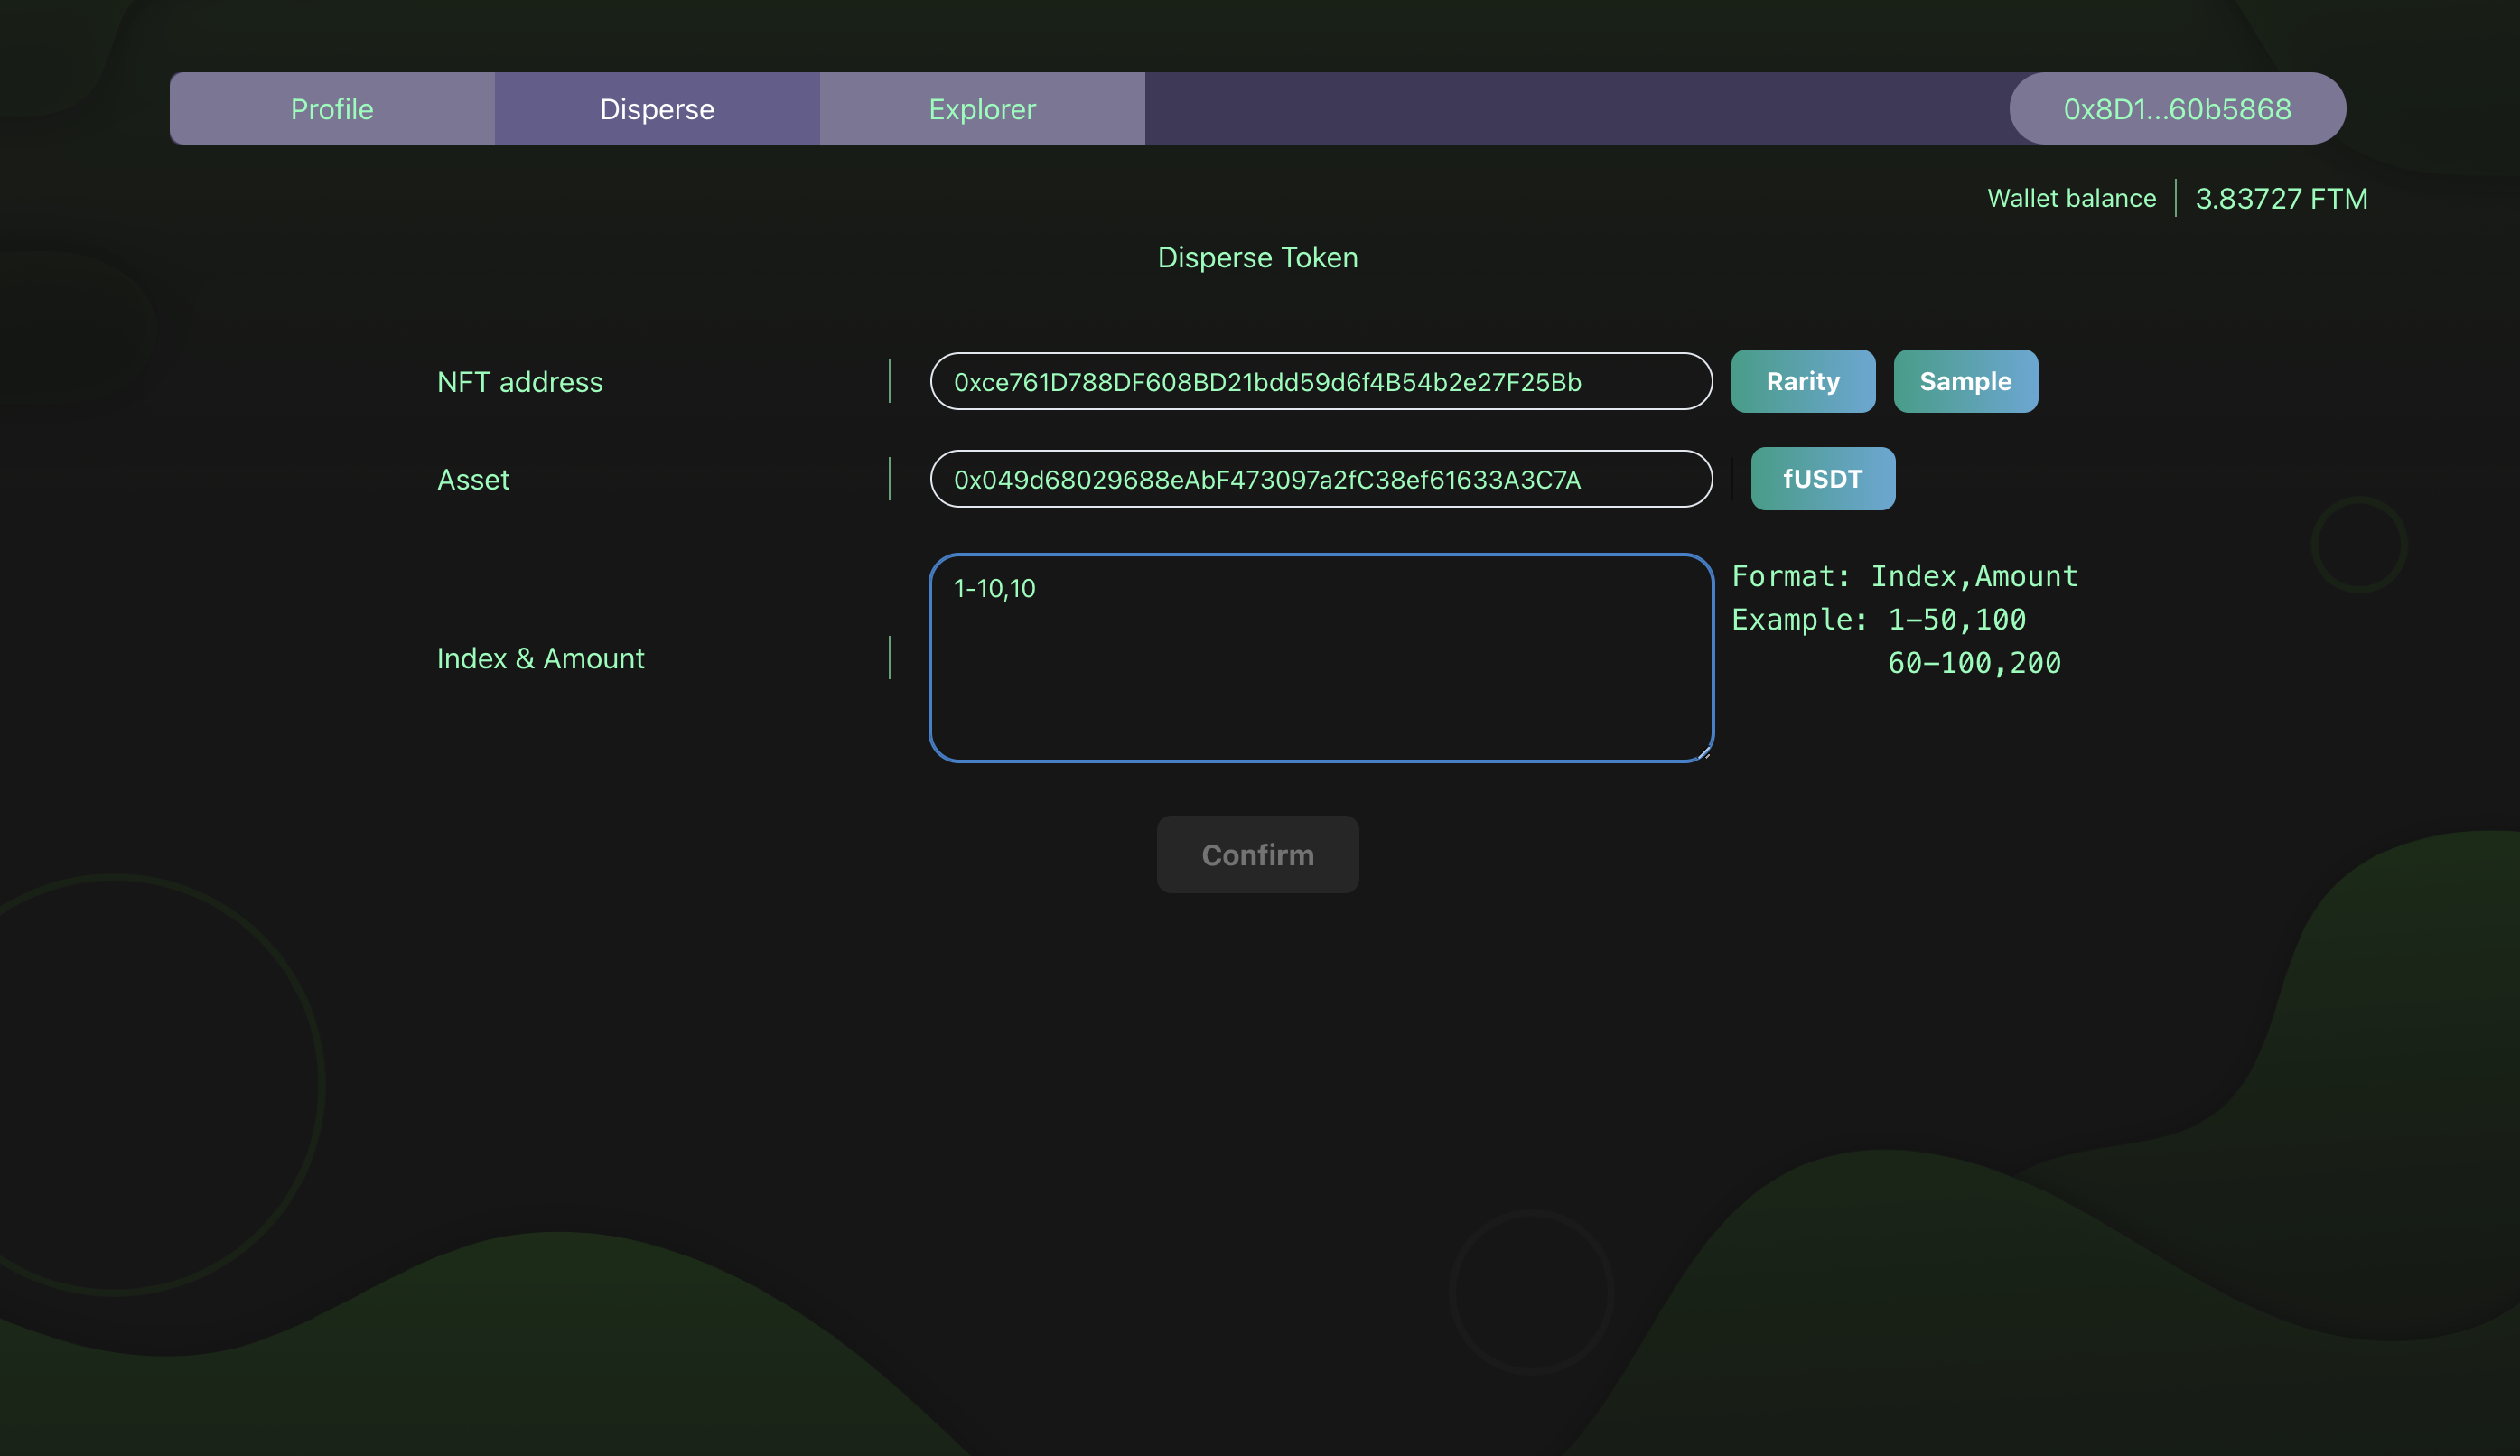Click the 60-100,200 example line
Image resolution: width=2520 pixels, height=1456 pixels.
(1973, 663)
